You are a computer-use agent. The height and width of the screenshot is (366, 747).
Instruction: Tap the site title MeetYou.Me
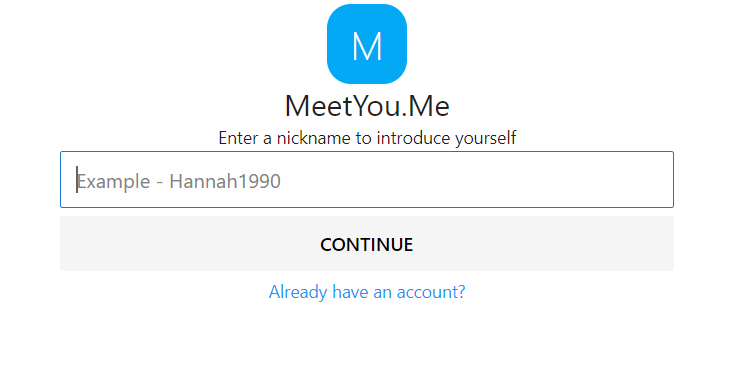(x=367, y=106)
